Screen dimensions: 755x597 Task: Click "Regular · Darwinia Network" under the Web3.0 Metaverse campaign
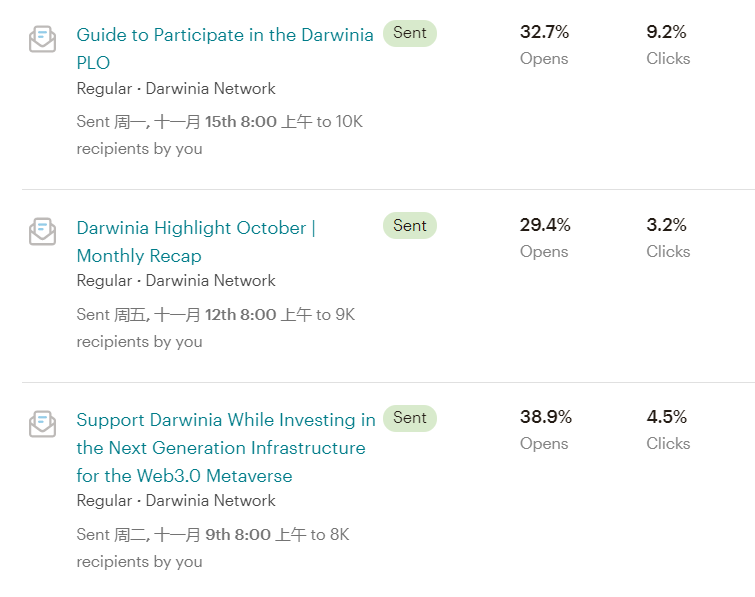(176, 500)
